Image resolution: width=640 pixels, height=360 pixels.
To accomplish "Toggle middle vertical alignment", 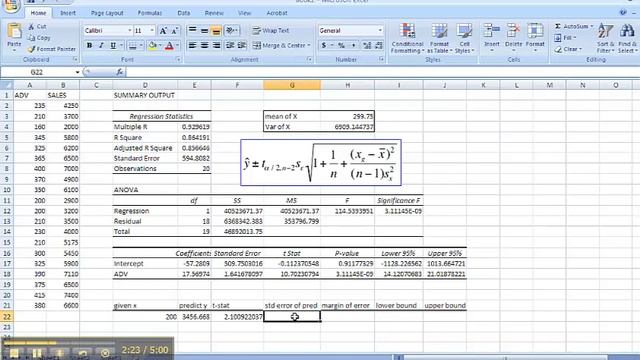I will (204, 31).
